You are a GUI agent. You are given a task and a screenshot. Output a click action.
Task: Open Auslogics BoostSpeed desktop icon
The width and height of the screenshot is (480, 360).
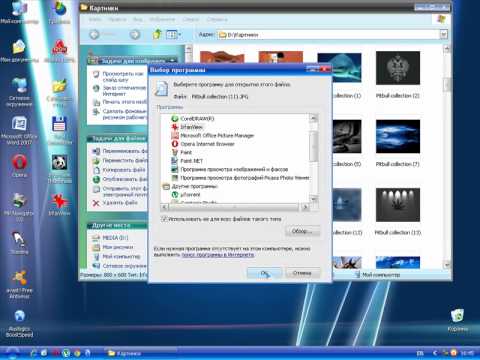tap(19, 323)
